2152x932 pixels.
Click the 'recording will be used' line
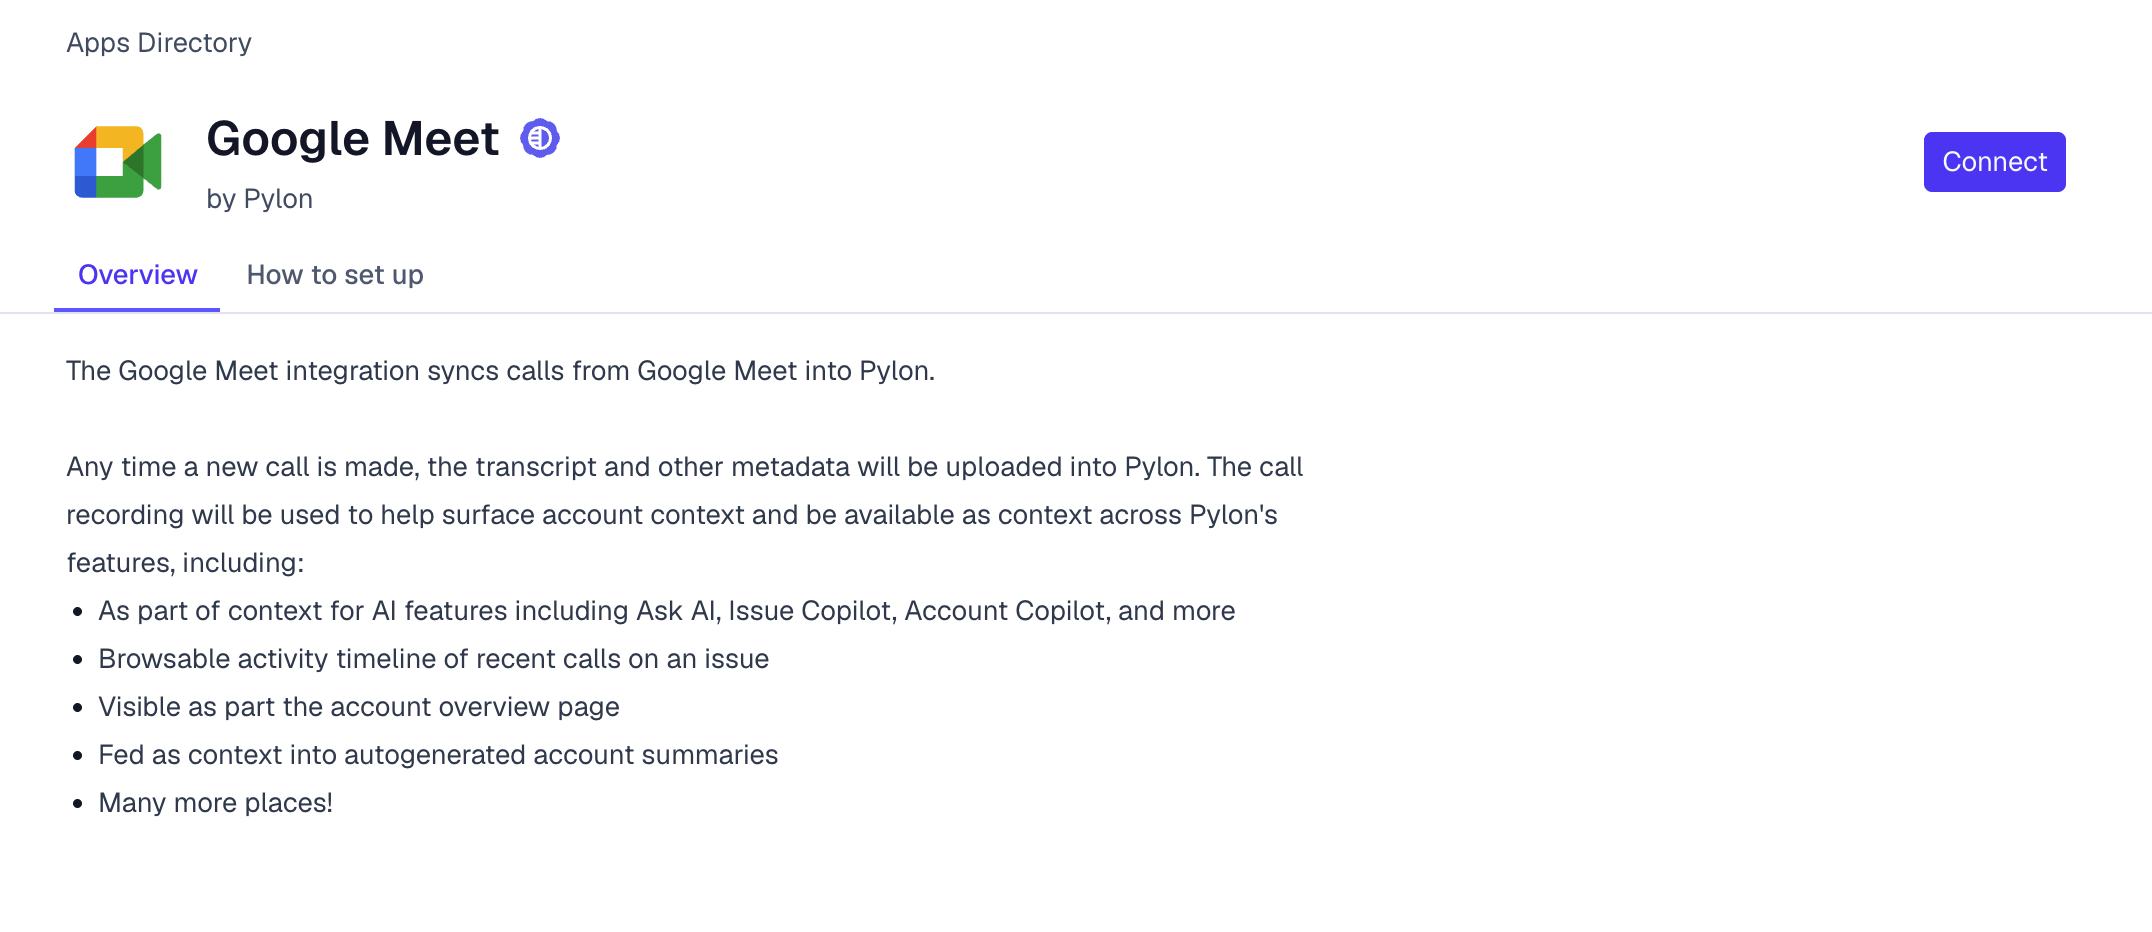coord(671,515)
